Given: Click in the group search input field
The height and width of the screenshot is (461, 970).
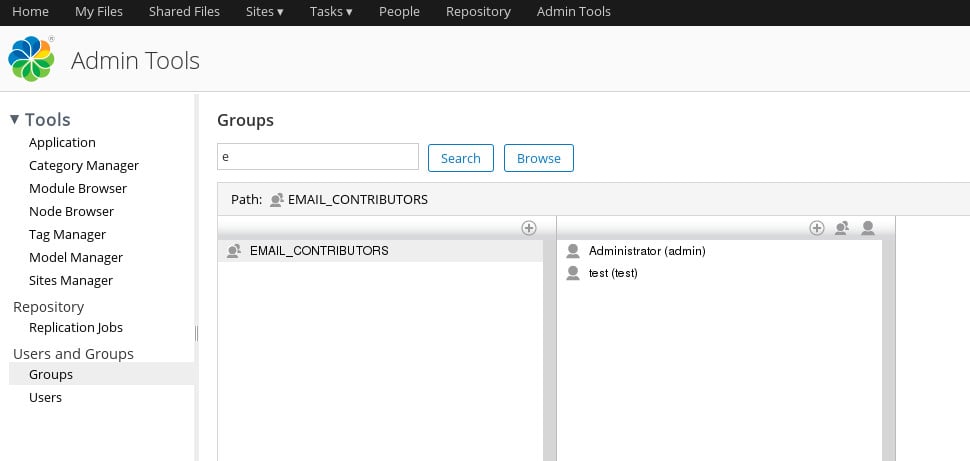Looking at the screenshot, I should point(318,157).
